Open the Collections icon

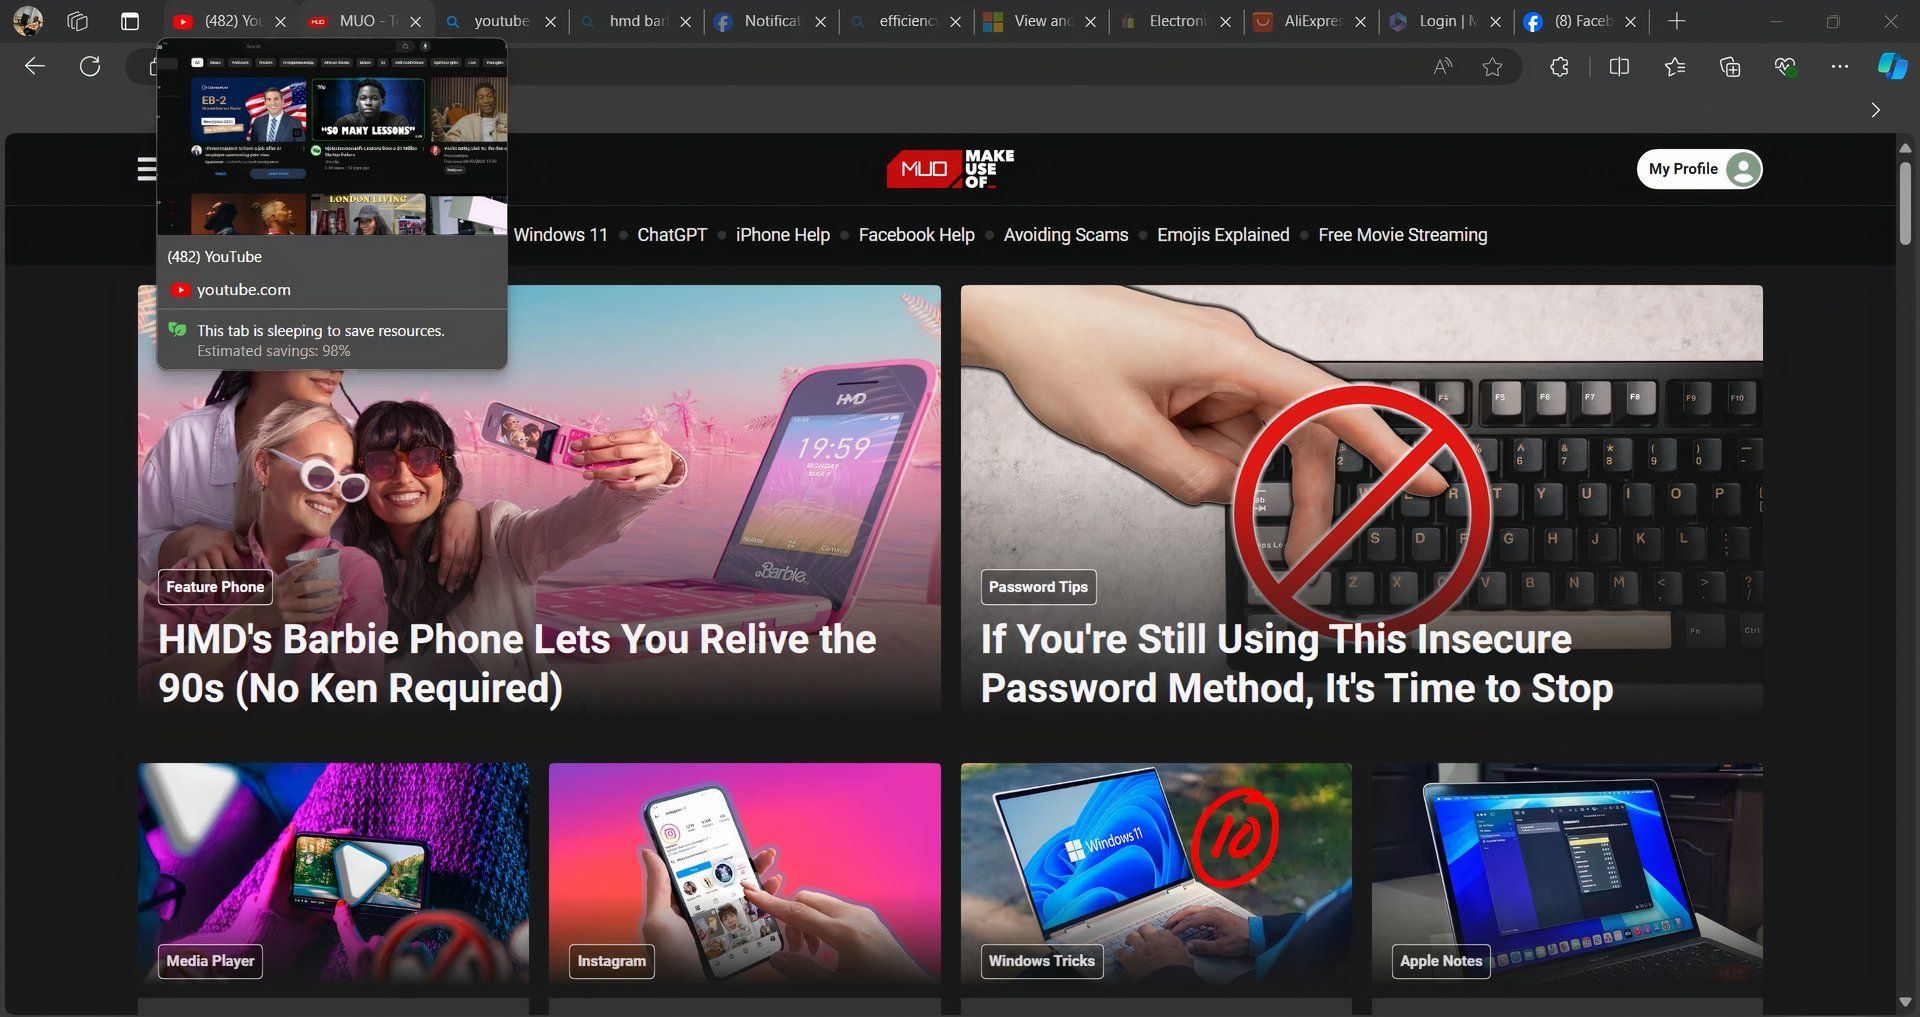tap(1730, 66)
